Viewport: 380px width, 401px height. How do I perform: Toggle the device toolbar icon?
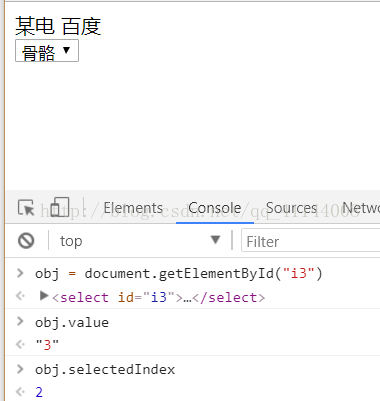[x=60, y=207]
